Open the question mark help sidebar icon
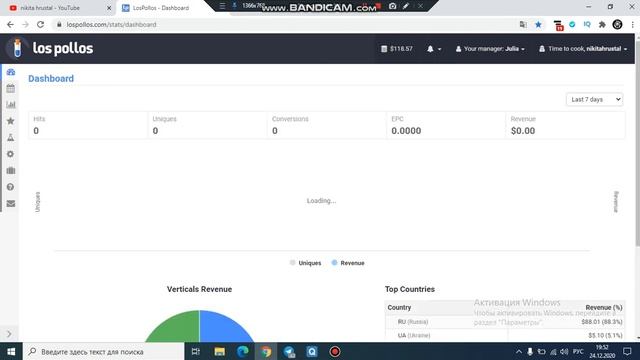Viewport: 640px width, 360px height. click(11, 187)
